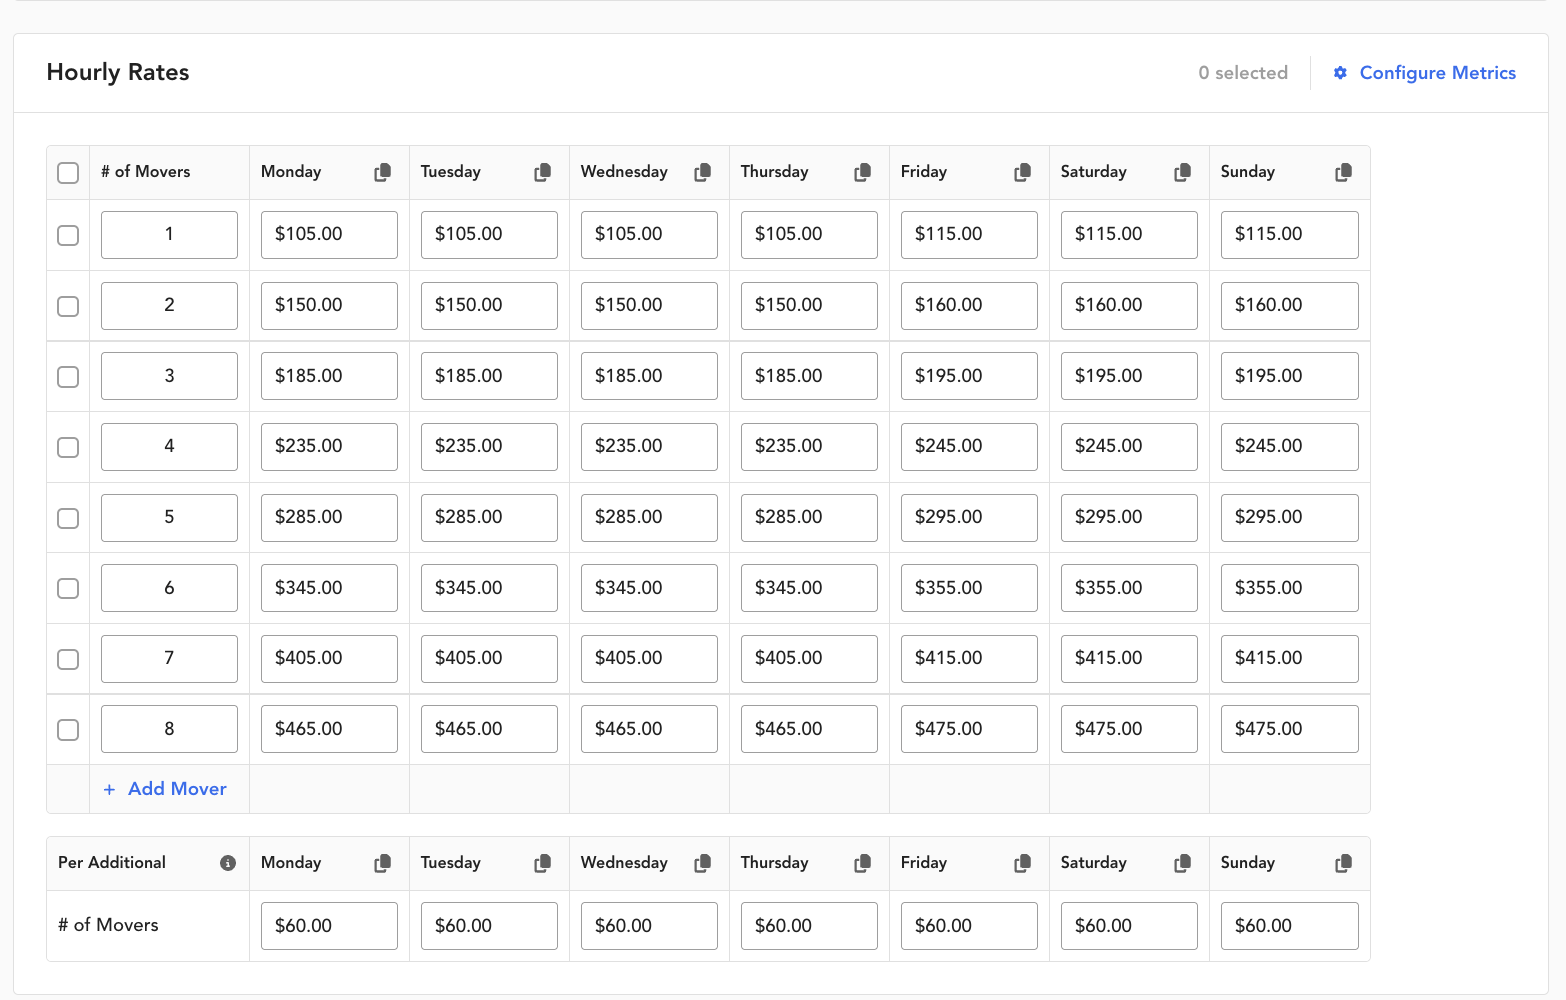This screenshot has width=1566, height=1000.
Task: Edit the number of movers field showing 6
Action: (x=169, y=588)
